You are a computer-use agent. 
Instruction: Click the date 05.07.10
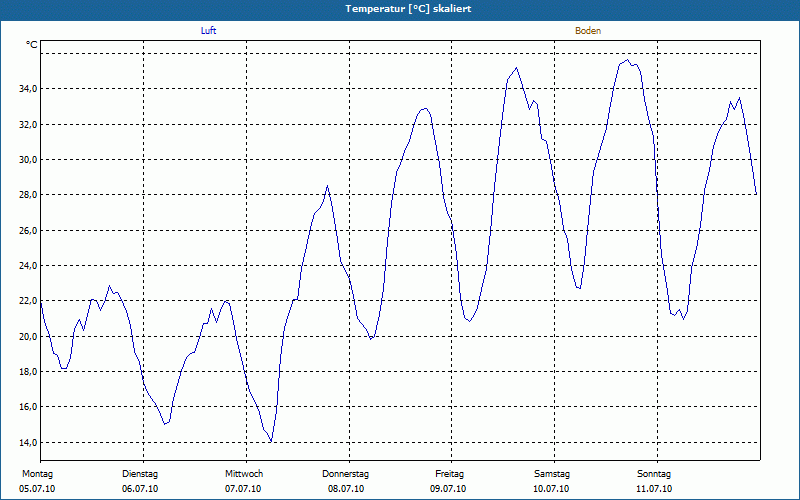[37, 489]
